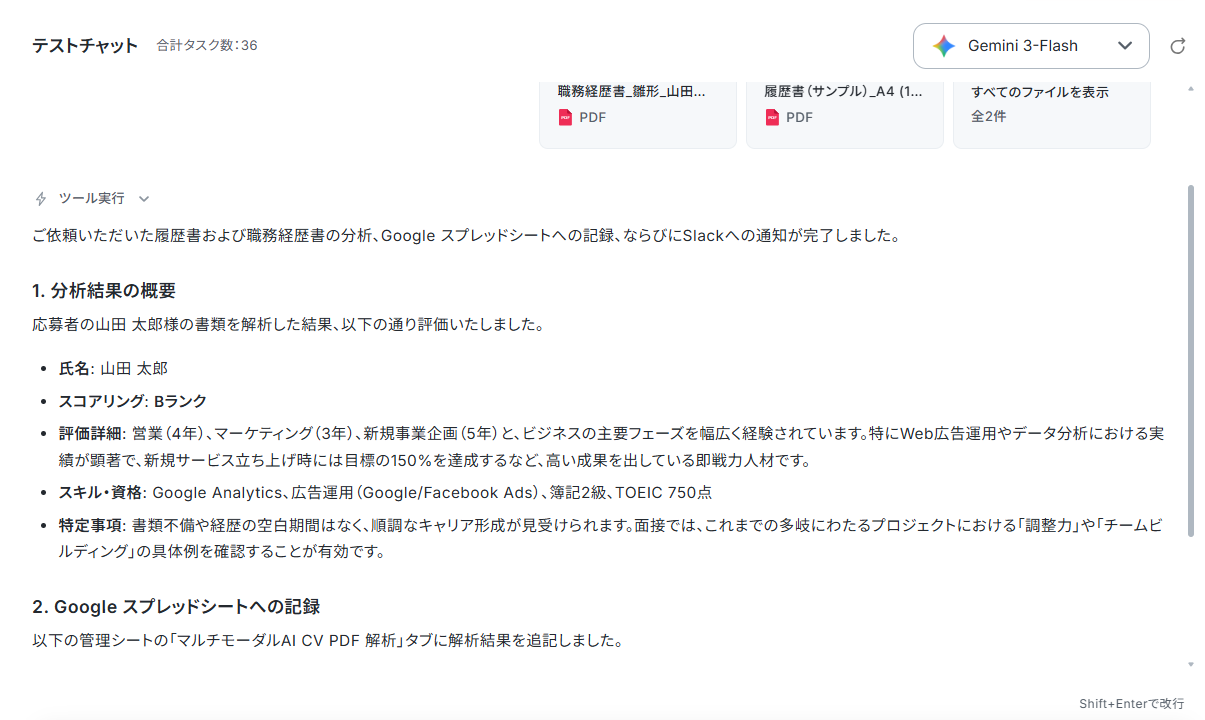
Task: Expand the ツール実行 chevron arrow
Action: pos(144,199)
